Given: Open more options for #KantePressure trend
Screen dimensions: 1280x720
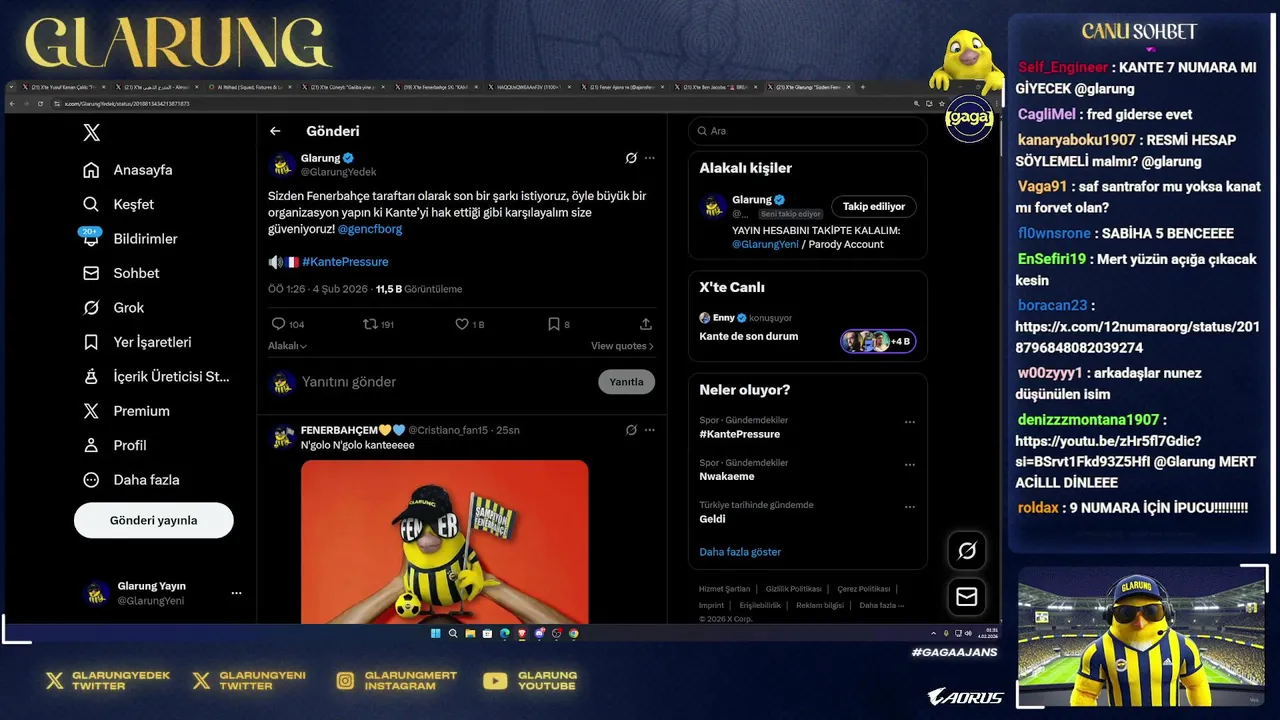Looking at the screenshot, I should pyautogui.click(x=910, y=422).
